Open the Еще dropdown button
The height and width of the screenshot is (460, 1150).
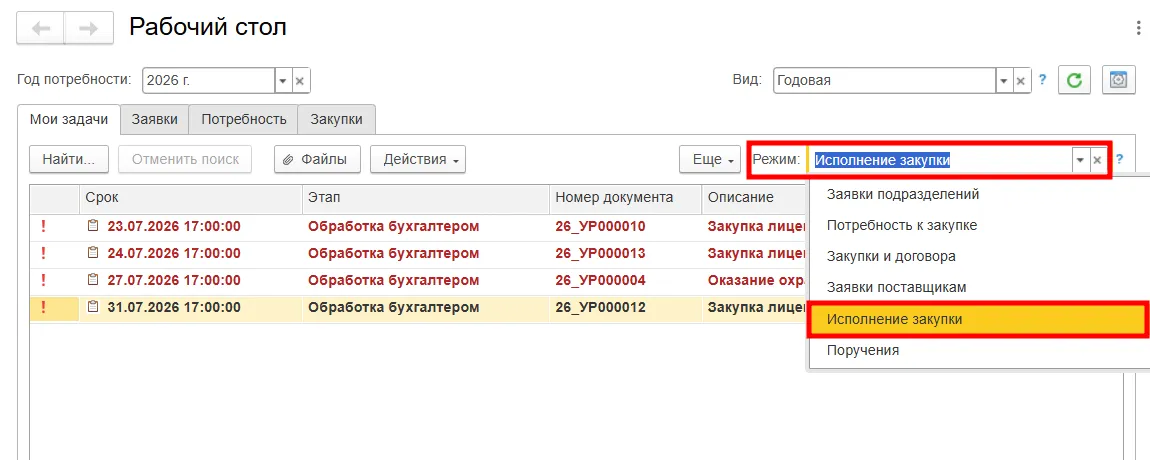click(x=711, y=159)
